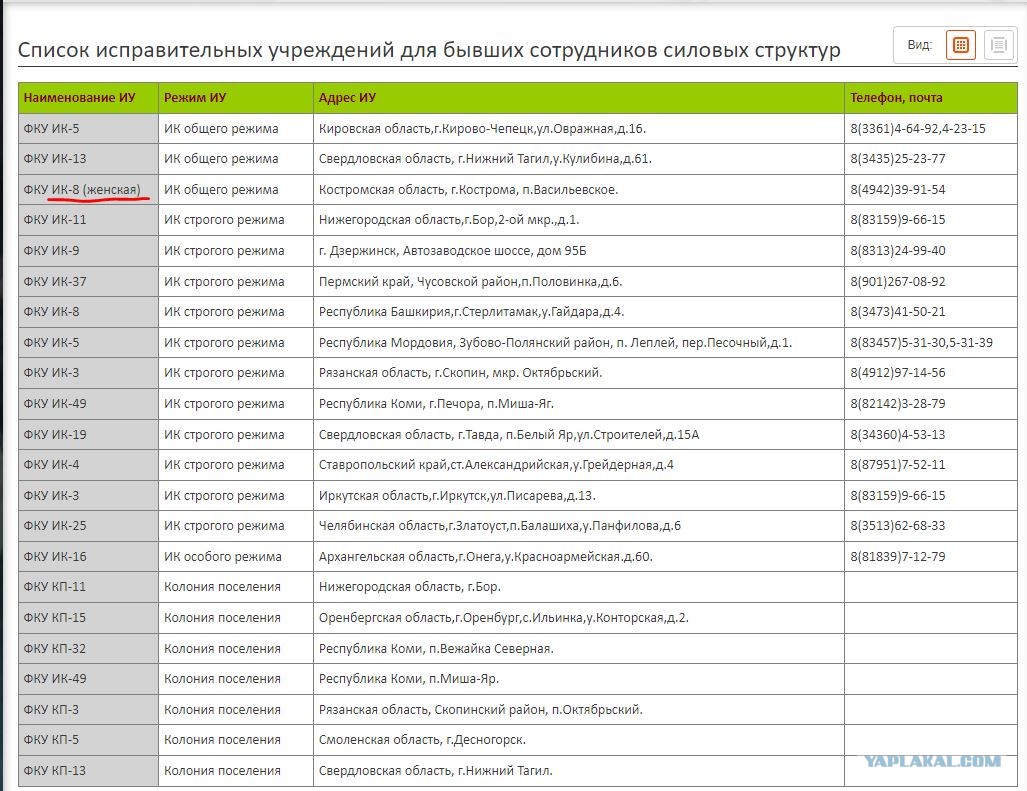Click the Режим ИУ column header
The width and height of the screenshot is (1027, 791).
click(x=195, y=98)
